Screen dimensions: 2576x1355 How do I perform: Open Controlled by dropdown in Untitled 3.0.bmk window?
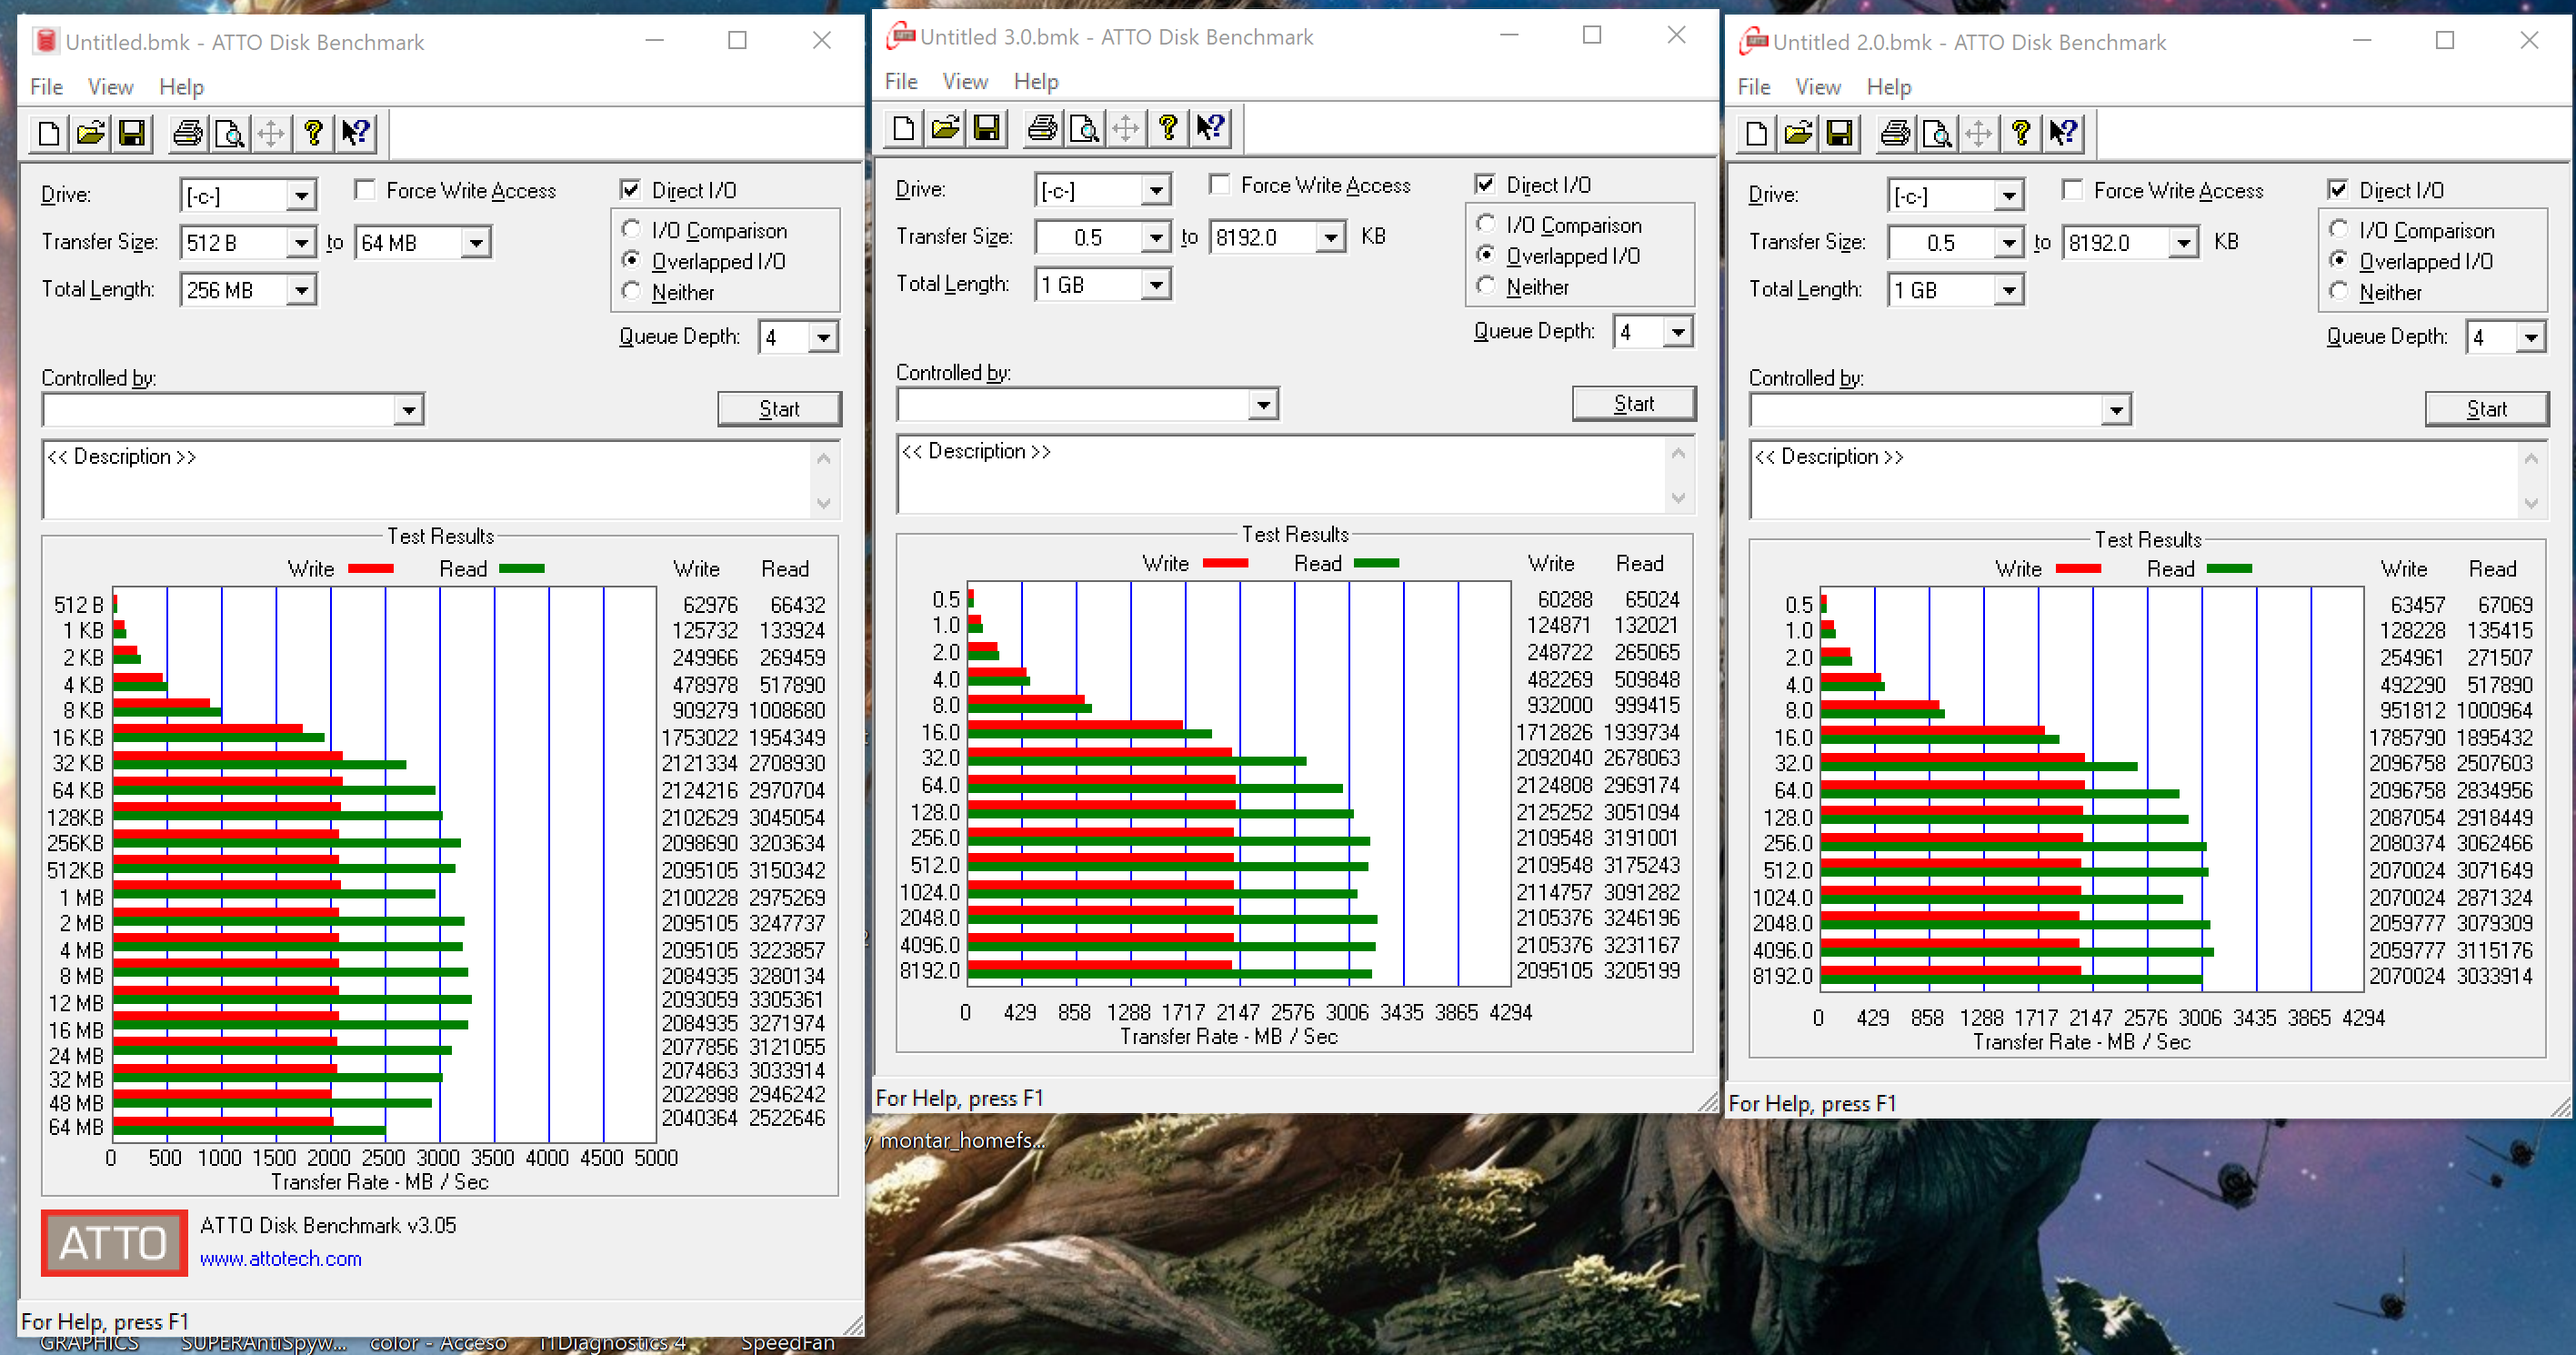(x=1264, y=404)
